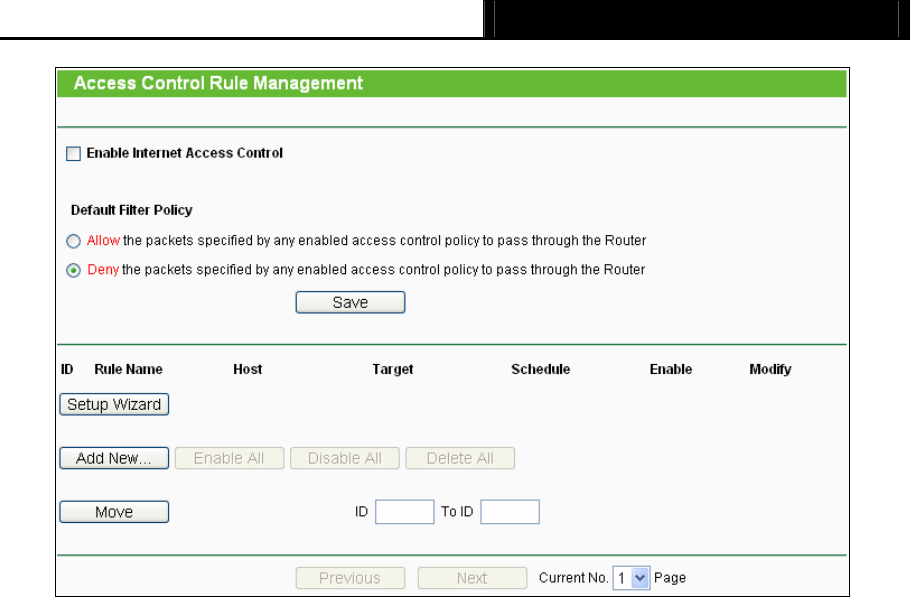Screen dimensions: 910x597
Task: Focus the ID input field
Action: [405, 512]
